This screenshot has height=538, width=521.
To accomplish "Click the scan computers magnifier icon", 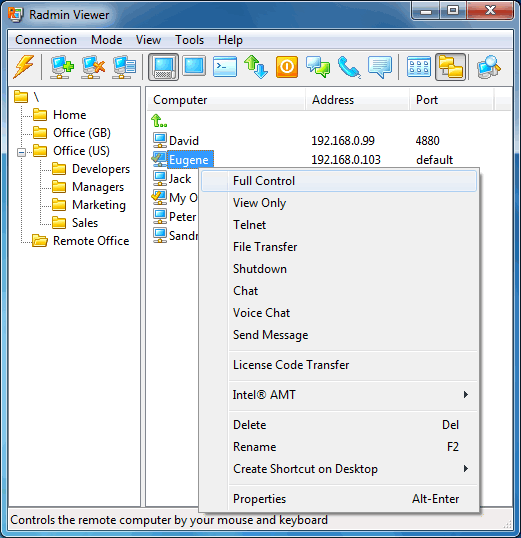I will click(x=489, y=67).
